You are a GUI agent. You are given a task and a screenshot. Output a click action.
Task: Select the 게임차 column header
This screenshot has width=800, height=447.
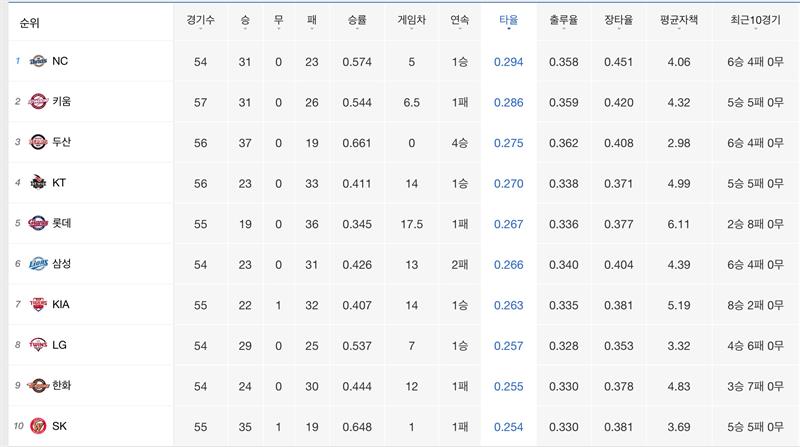click(x=412, y=20)
